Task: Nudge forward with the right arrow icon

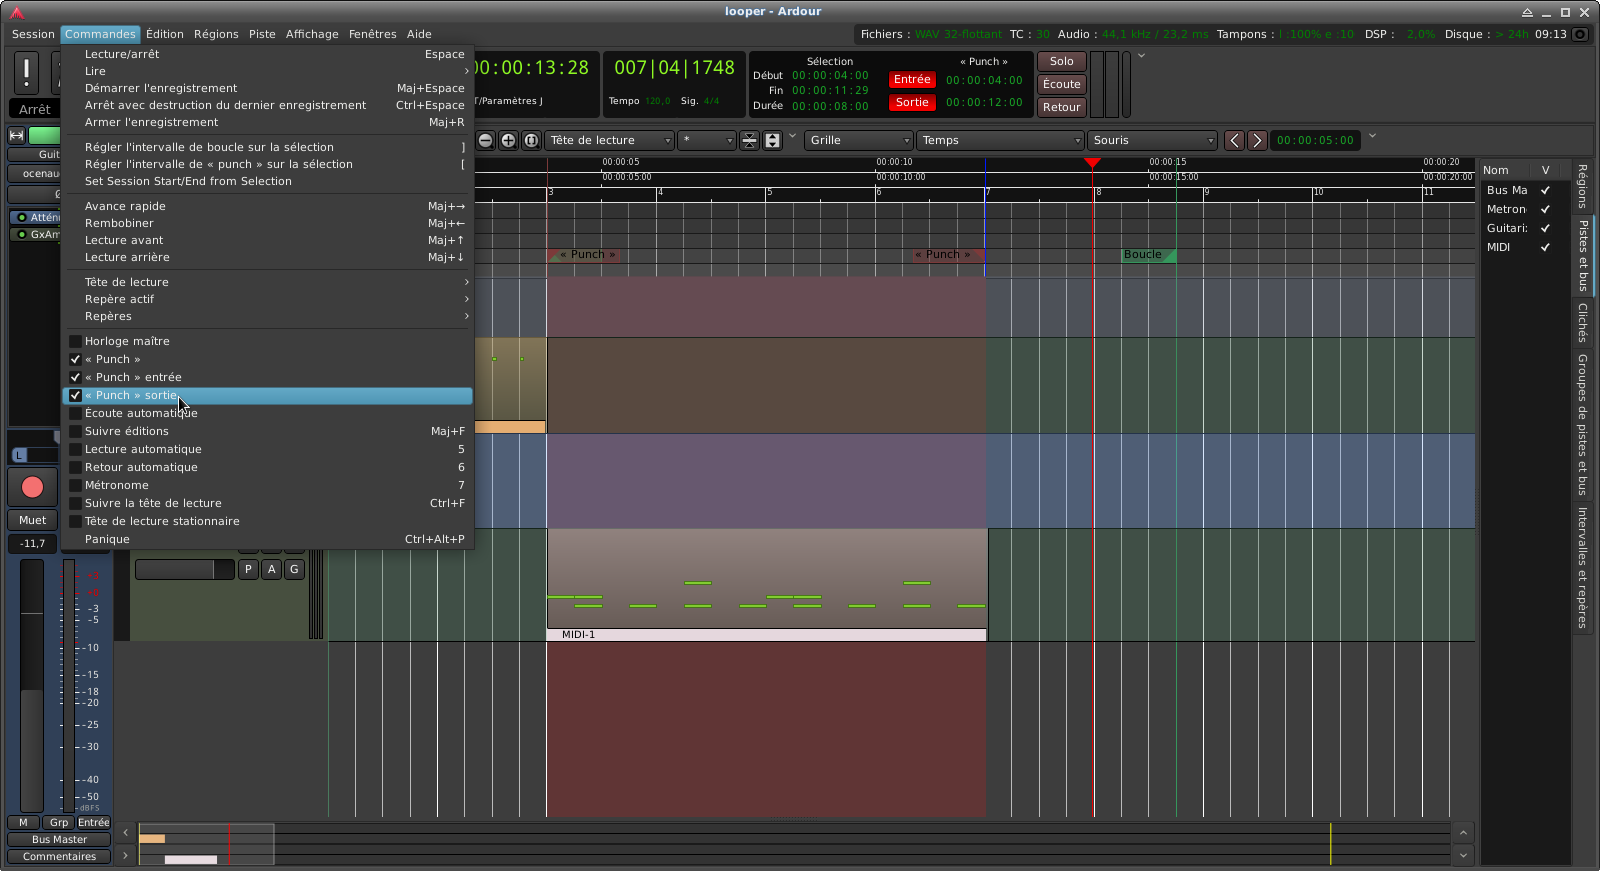Action: (1257, 141)
